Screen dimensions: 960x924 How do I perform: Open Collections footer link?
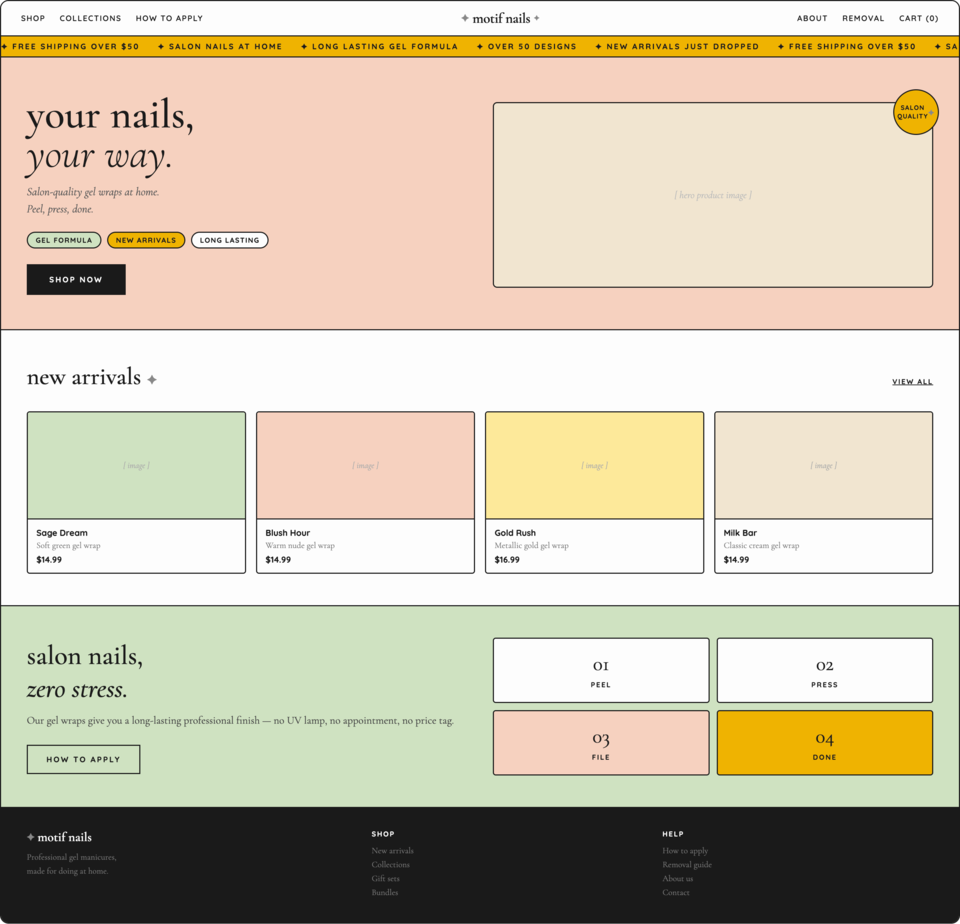click(x=391, y=865)
